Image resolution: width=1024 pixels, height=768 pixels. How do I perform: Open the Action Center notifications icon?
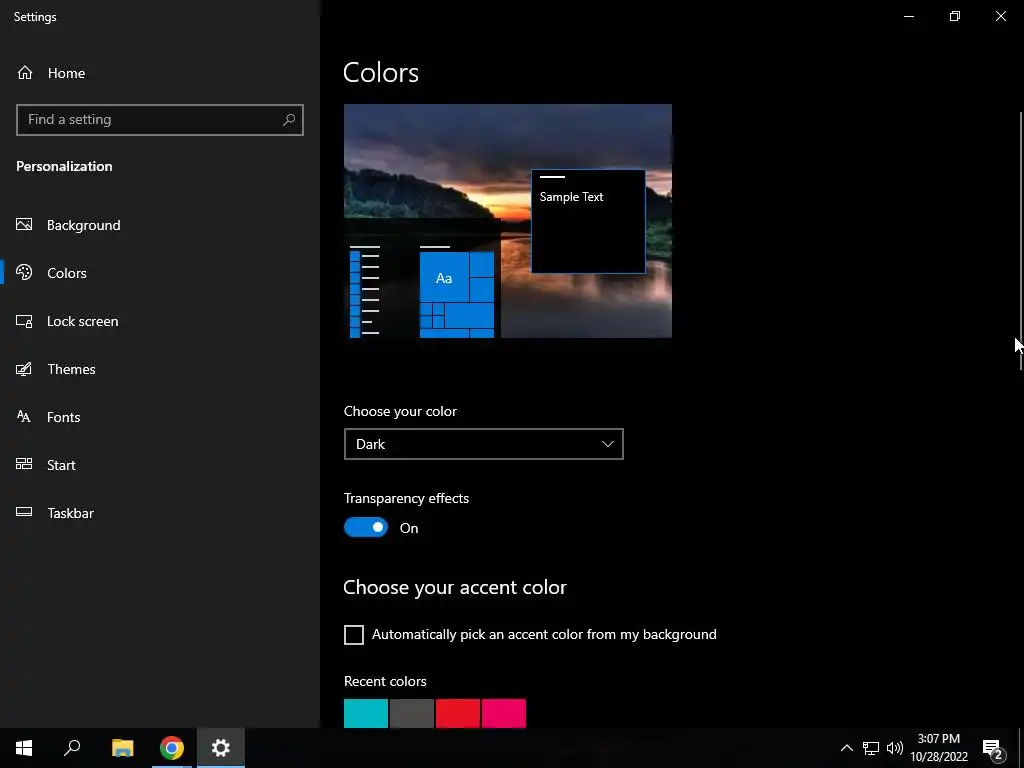point(993,748)
